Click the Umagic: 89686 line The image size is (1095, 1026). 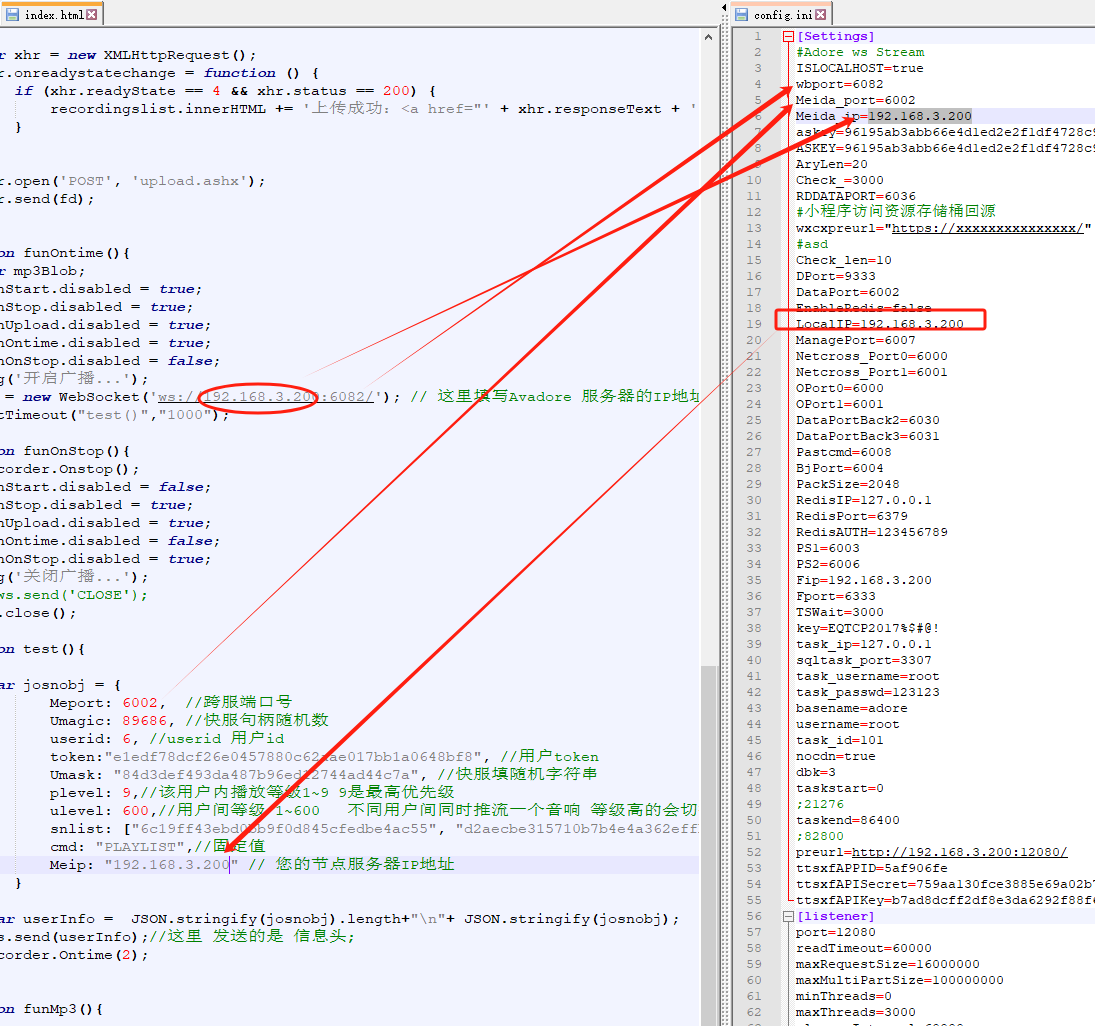189,721
